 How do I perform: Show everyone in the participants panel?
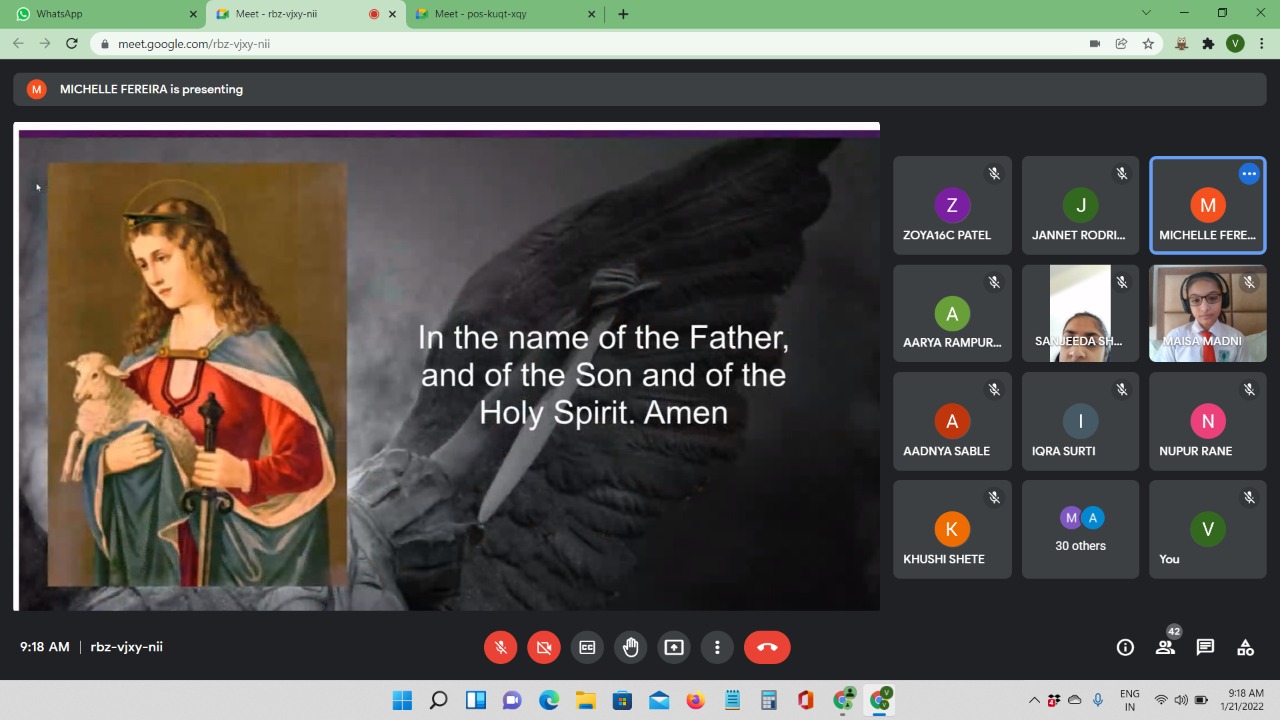1165,647
